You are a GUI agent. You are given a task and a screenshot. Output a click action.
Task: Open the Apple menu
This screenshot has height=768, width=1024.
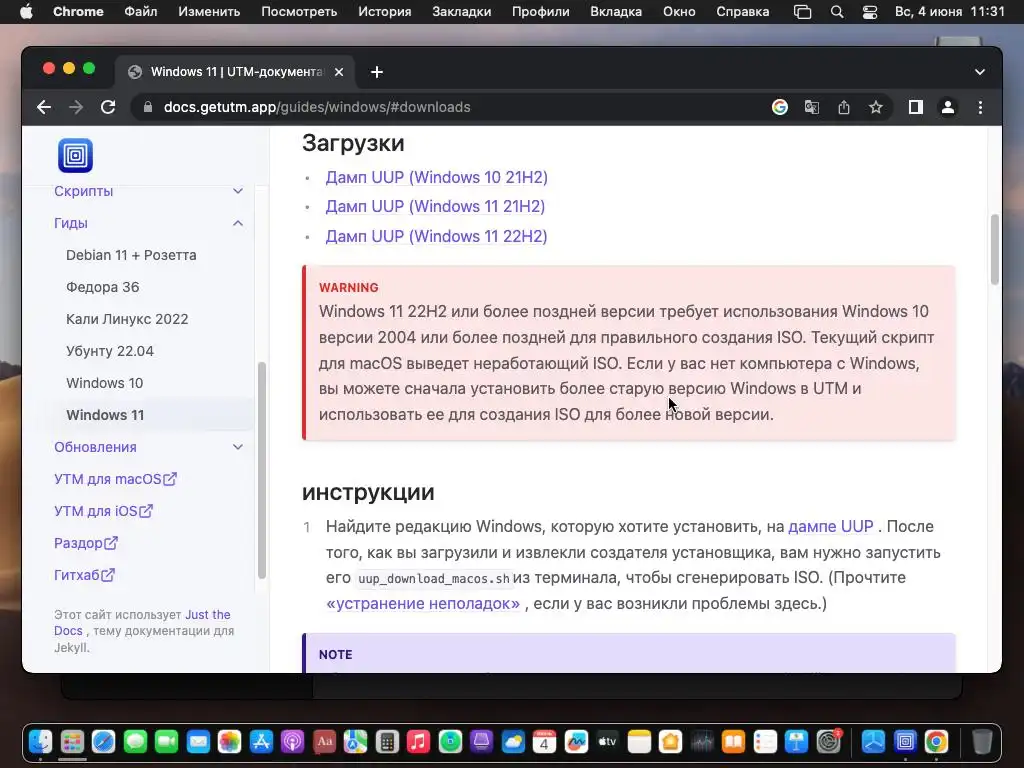26,12
